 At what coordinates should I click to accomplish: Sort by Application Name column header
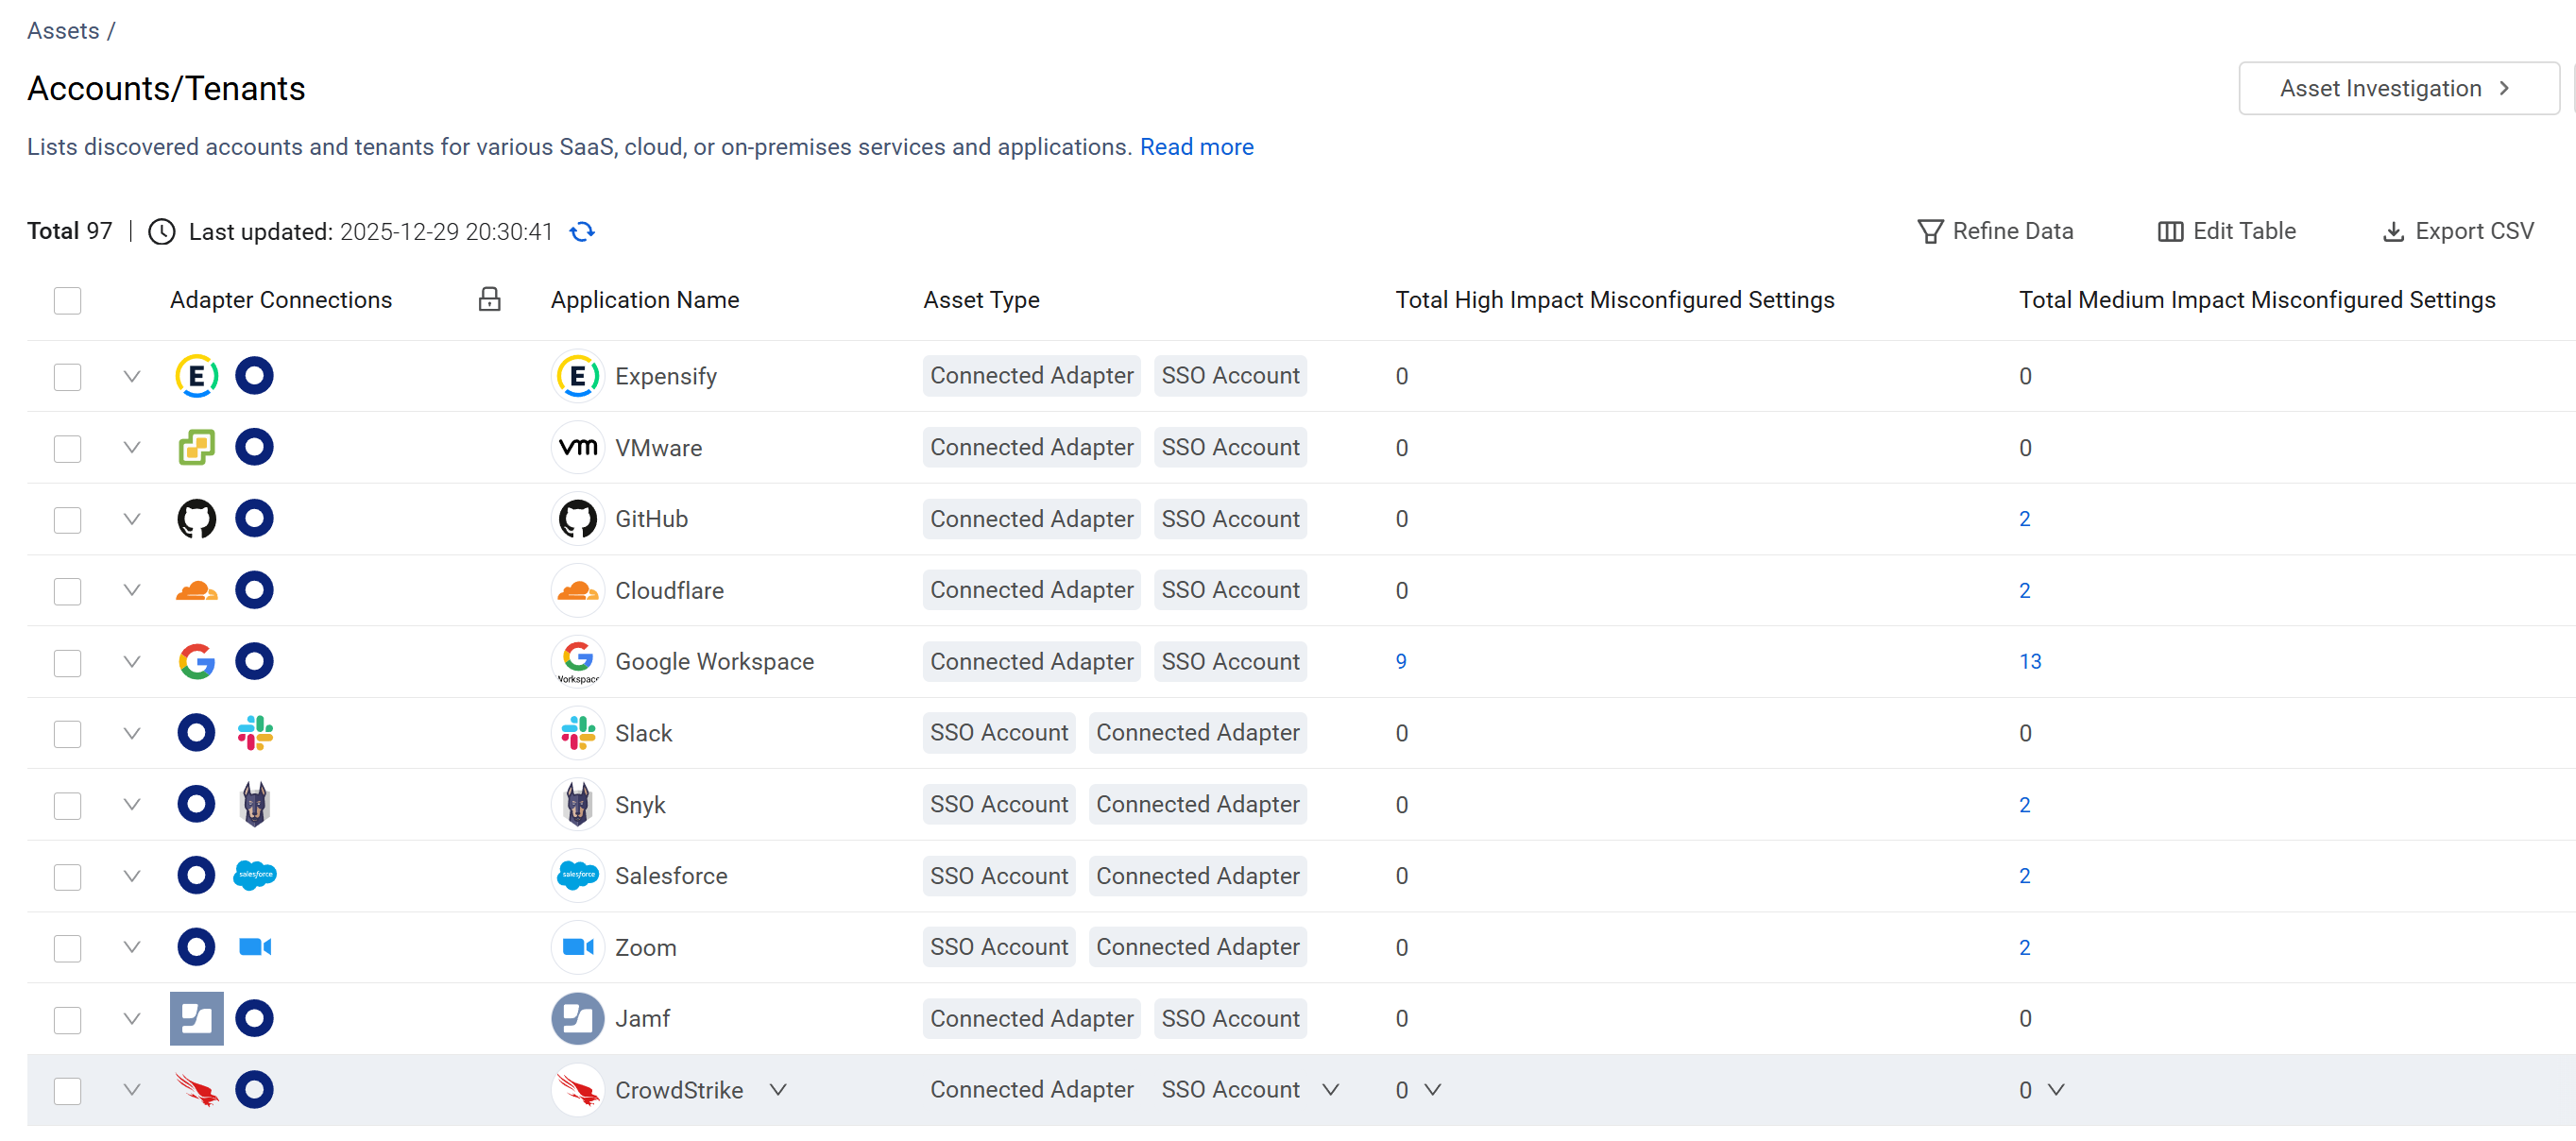pyautogui.click(x=644, y=300)
